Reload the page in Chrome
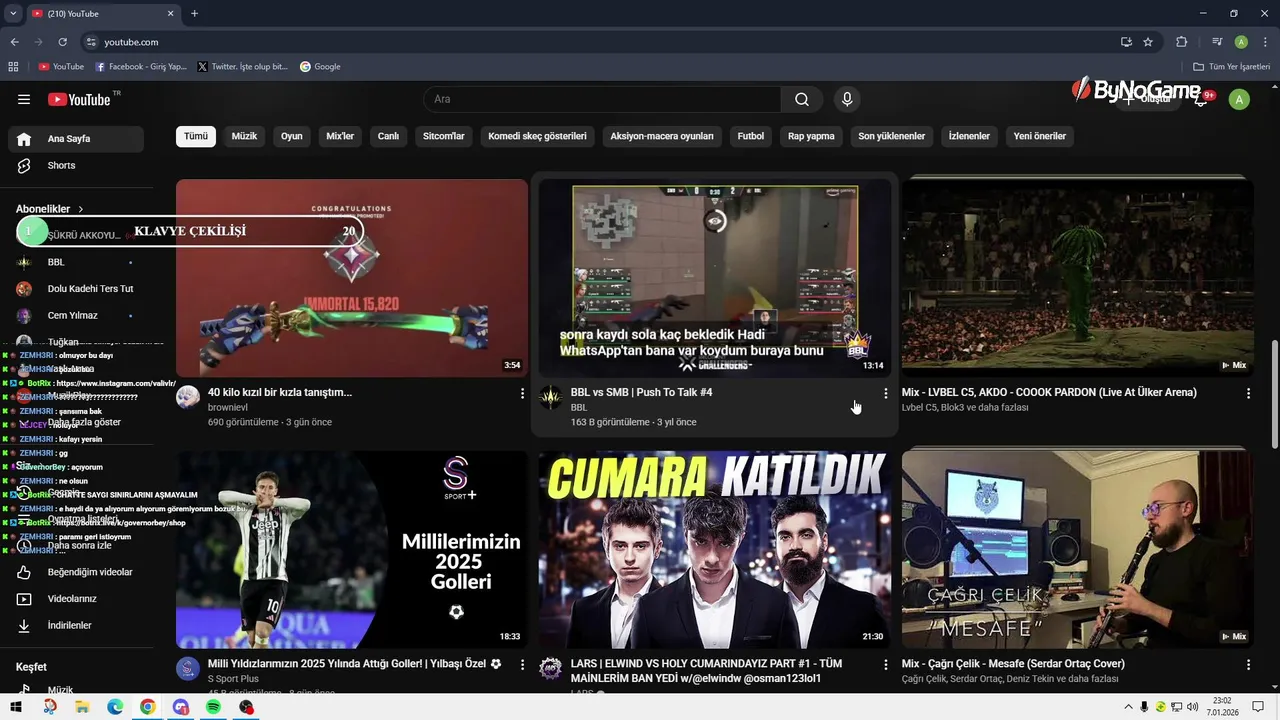This screenshot has width=1280, height=720. [x=62, y=42]
